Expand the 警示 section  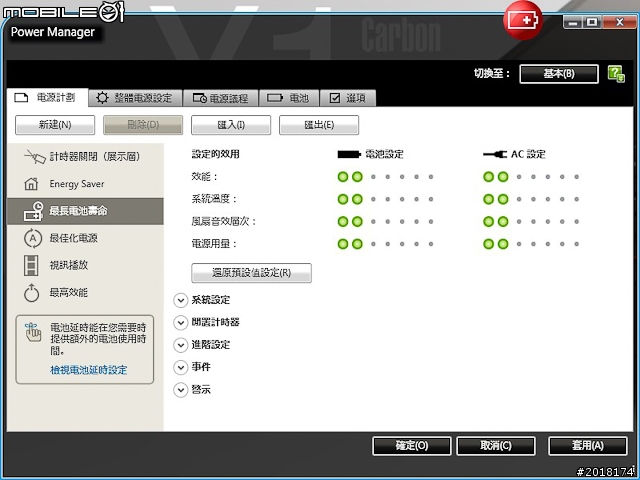point(180,390)
